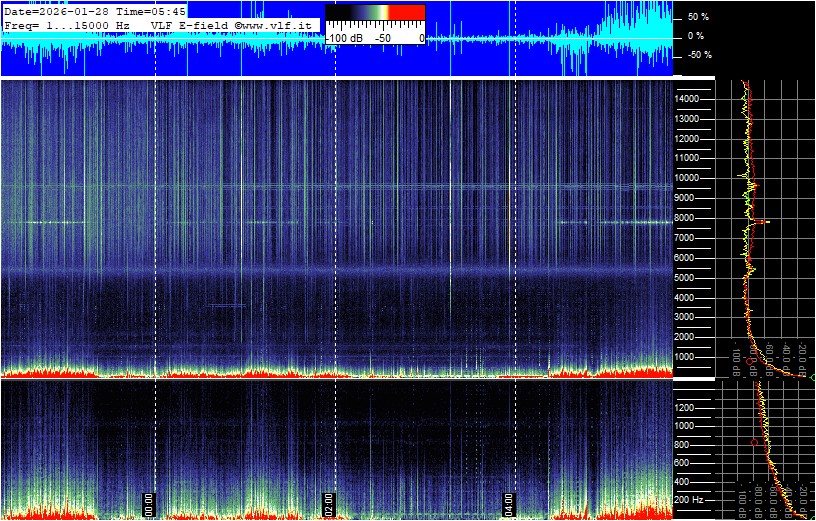Click the Freq= 1...15000 Hz label
This screenshot has height=521, width=816.
click(67, 25)
